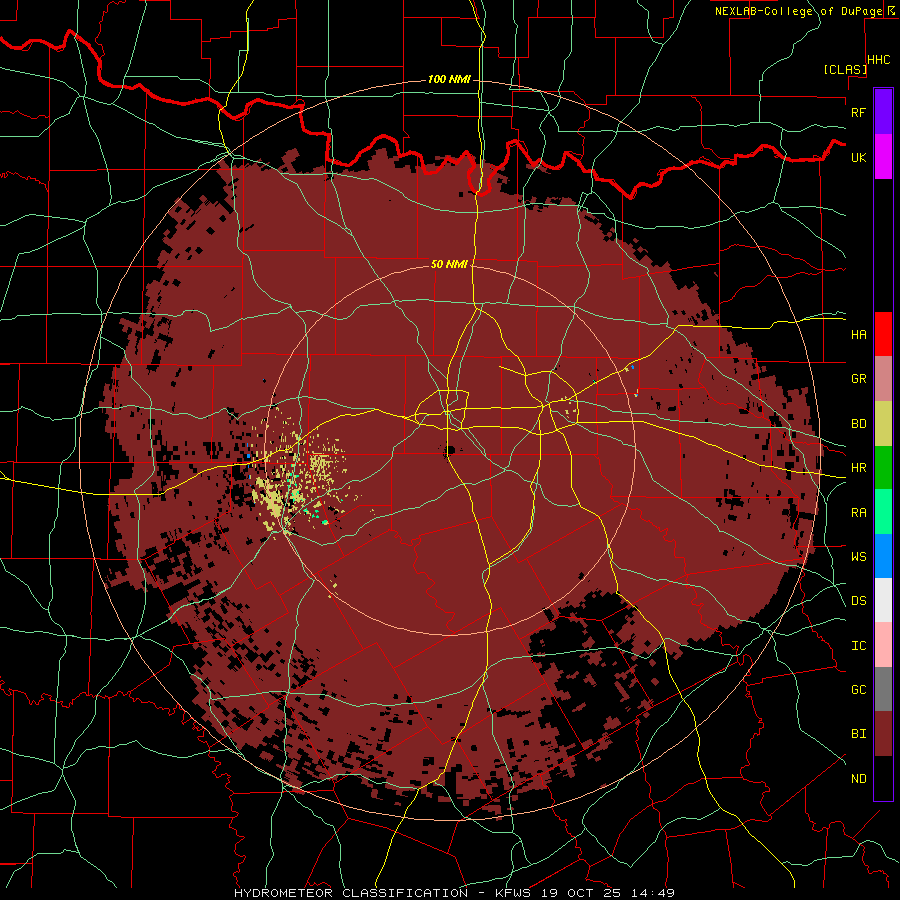Screen dimensions: 900x900
Task: Click the HR legend label
Action: coord(858,467)
